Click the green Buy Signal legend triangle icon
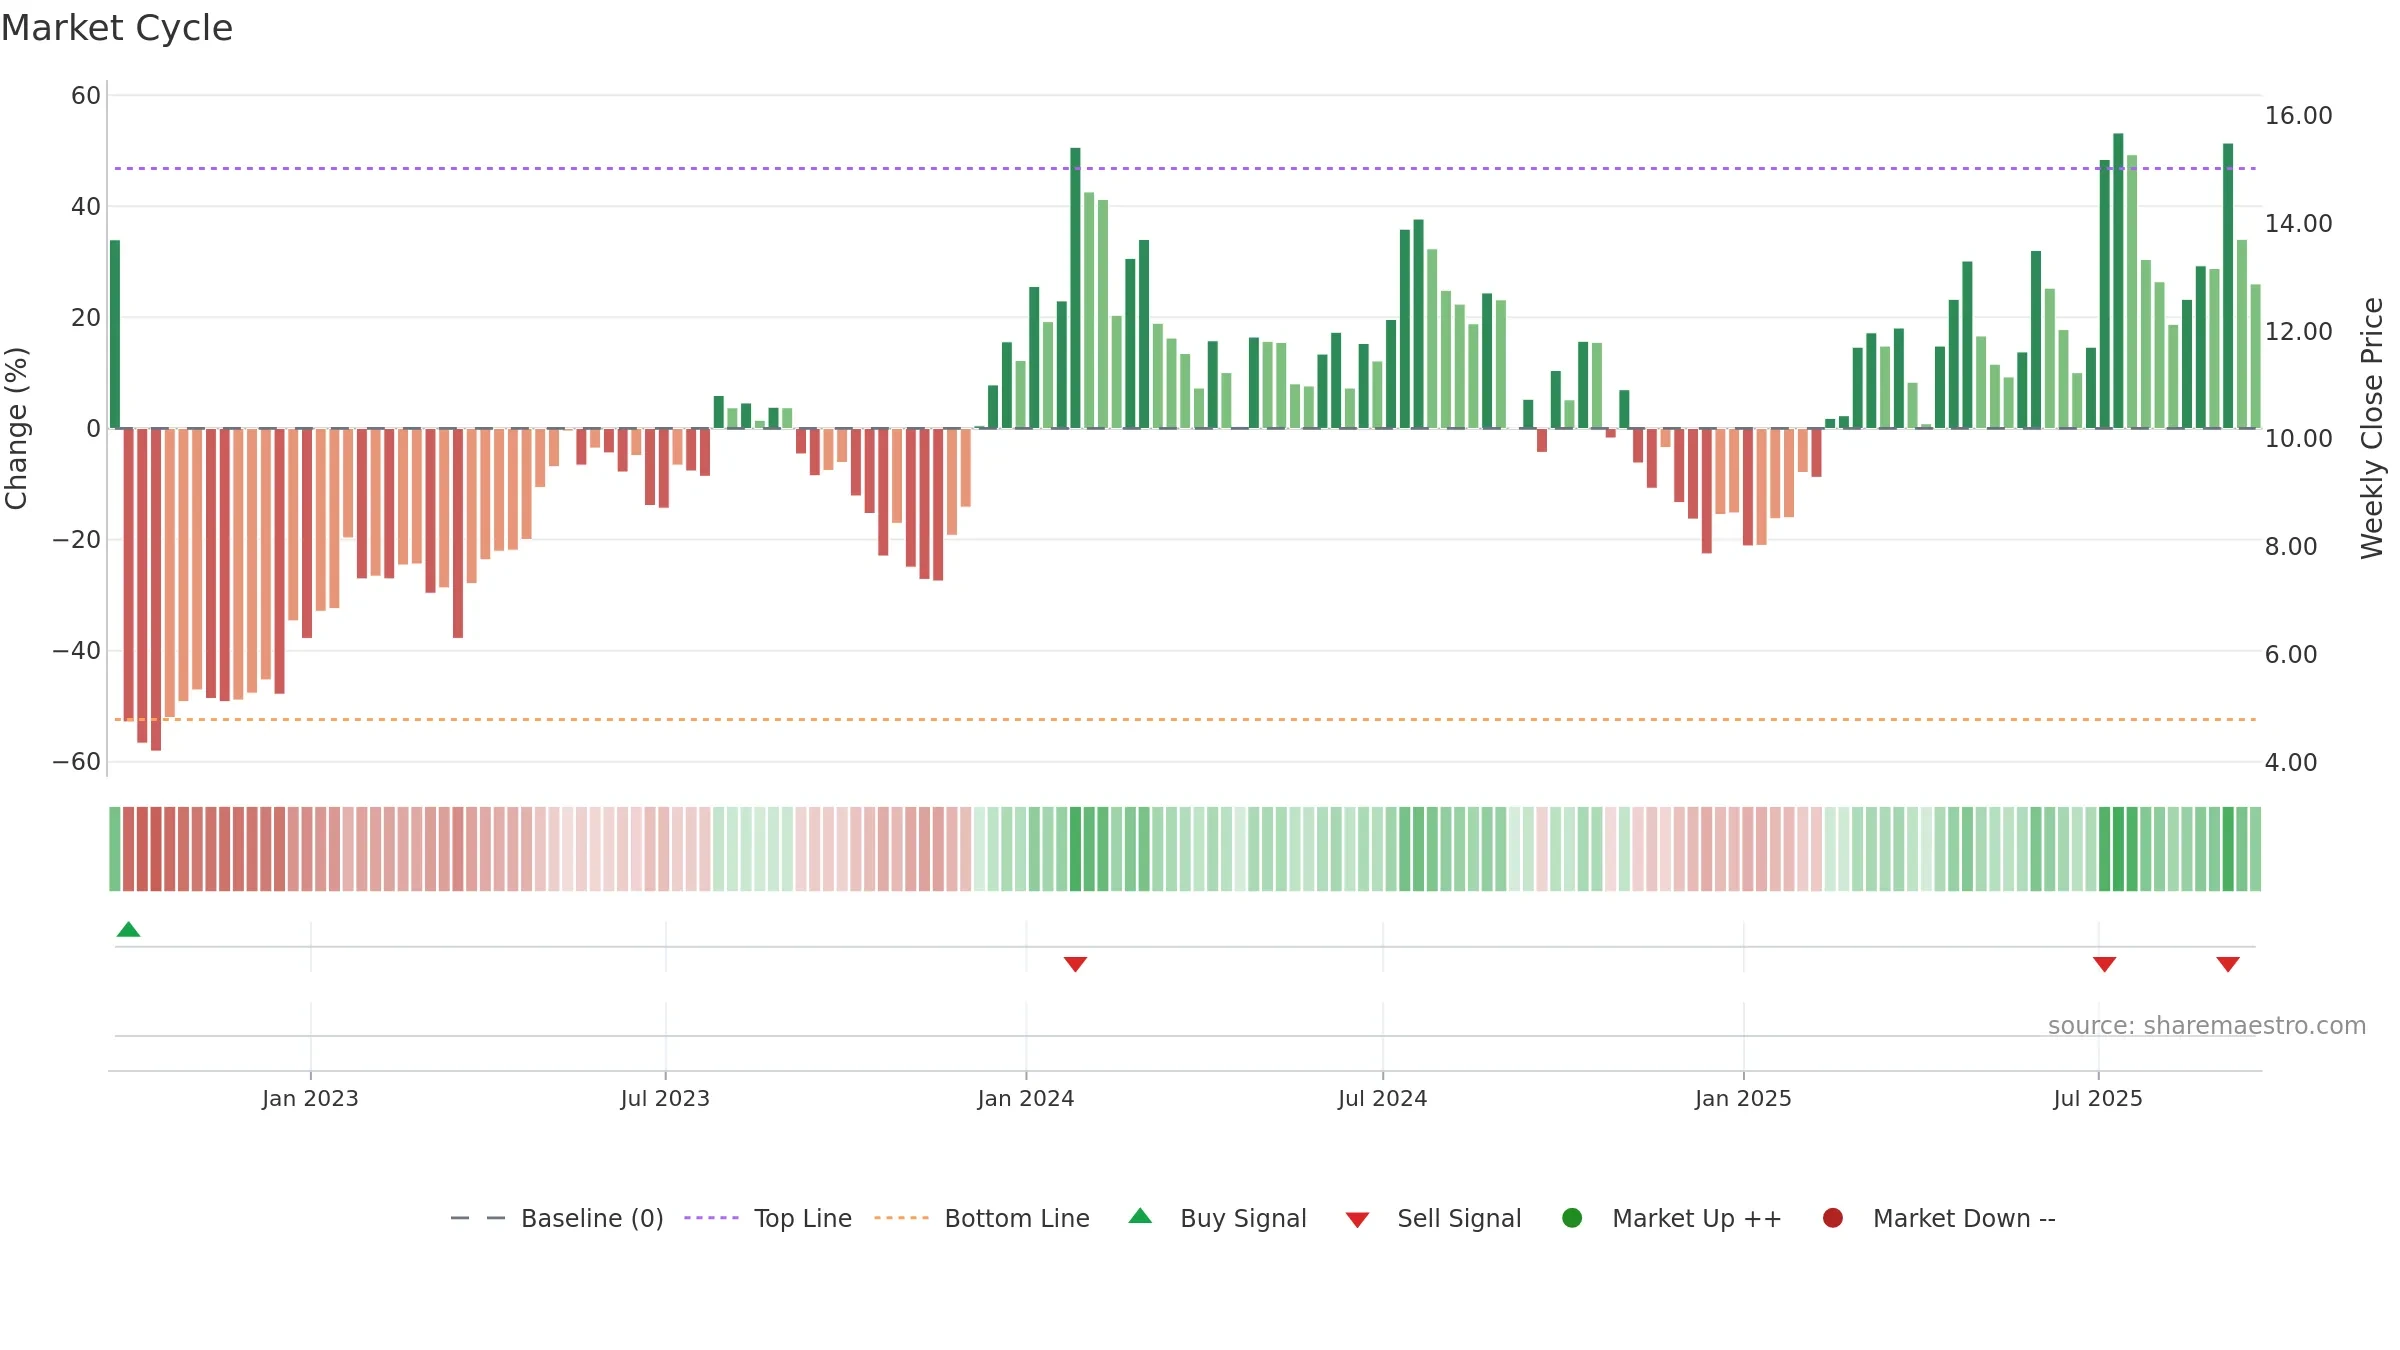Screen dimensions: 2400x1350 coord(1140,1216)
